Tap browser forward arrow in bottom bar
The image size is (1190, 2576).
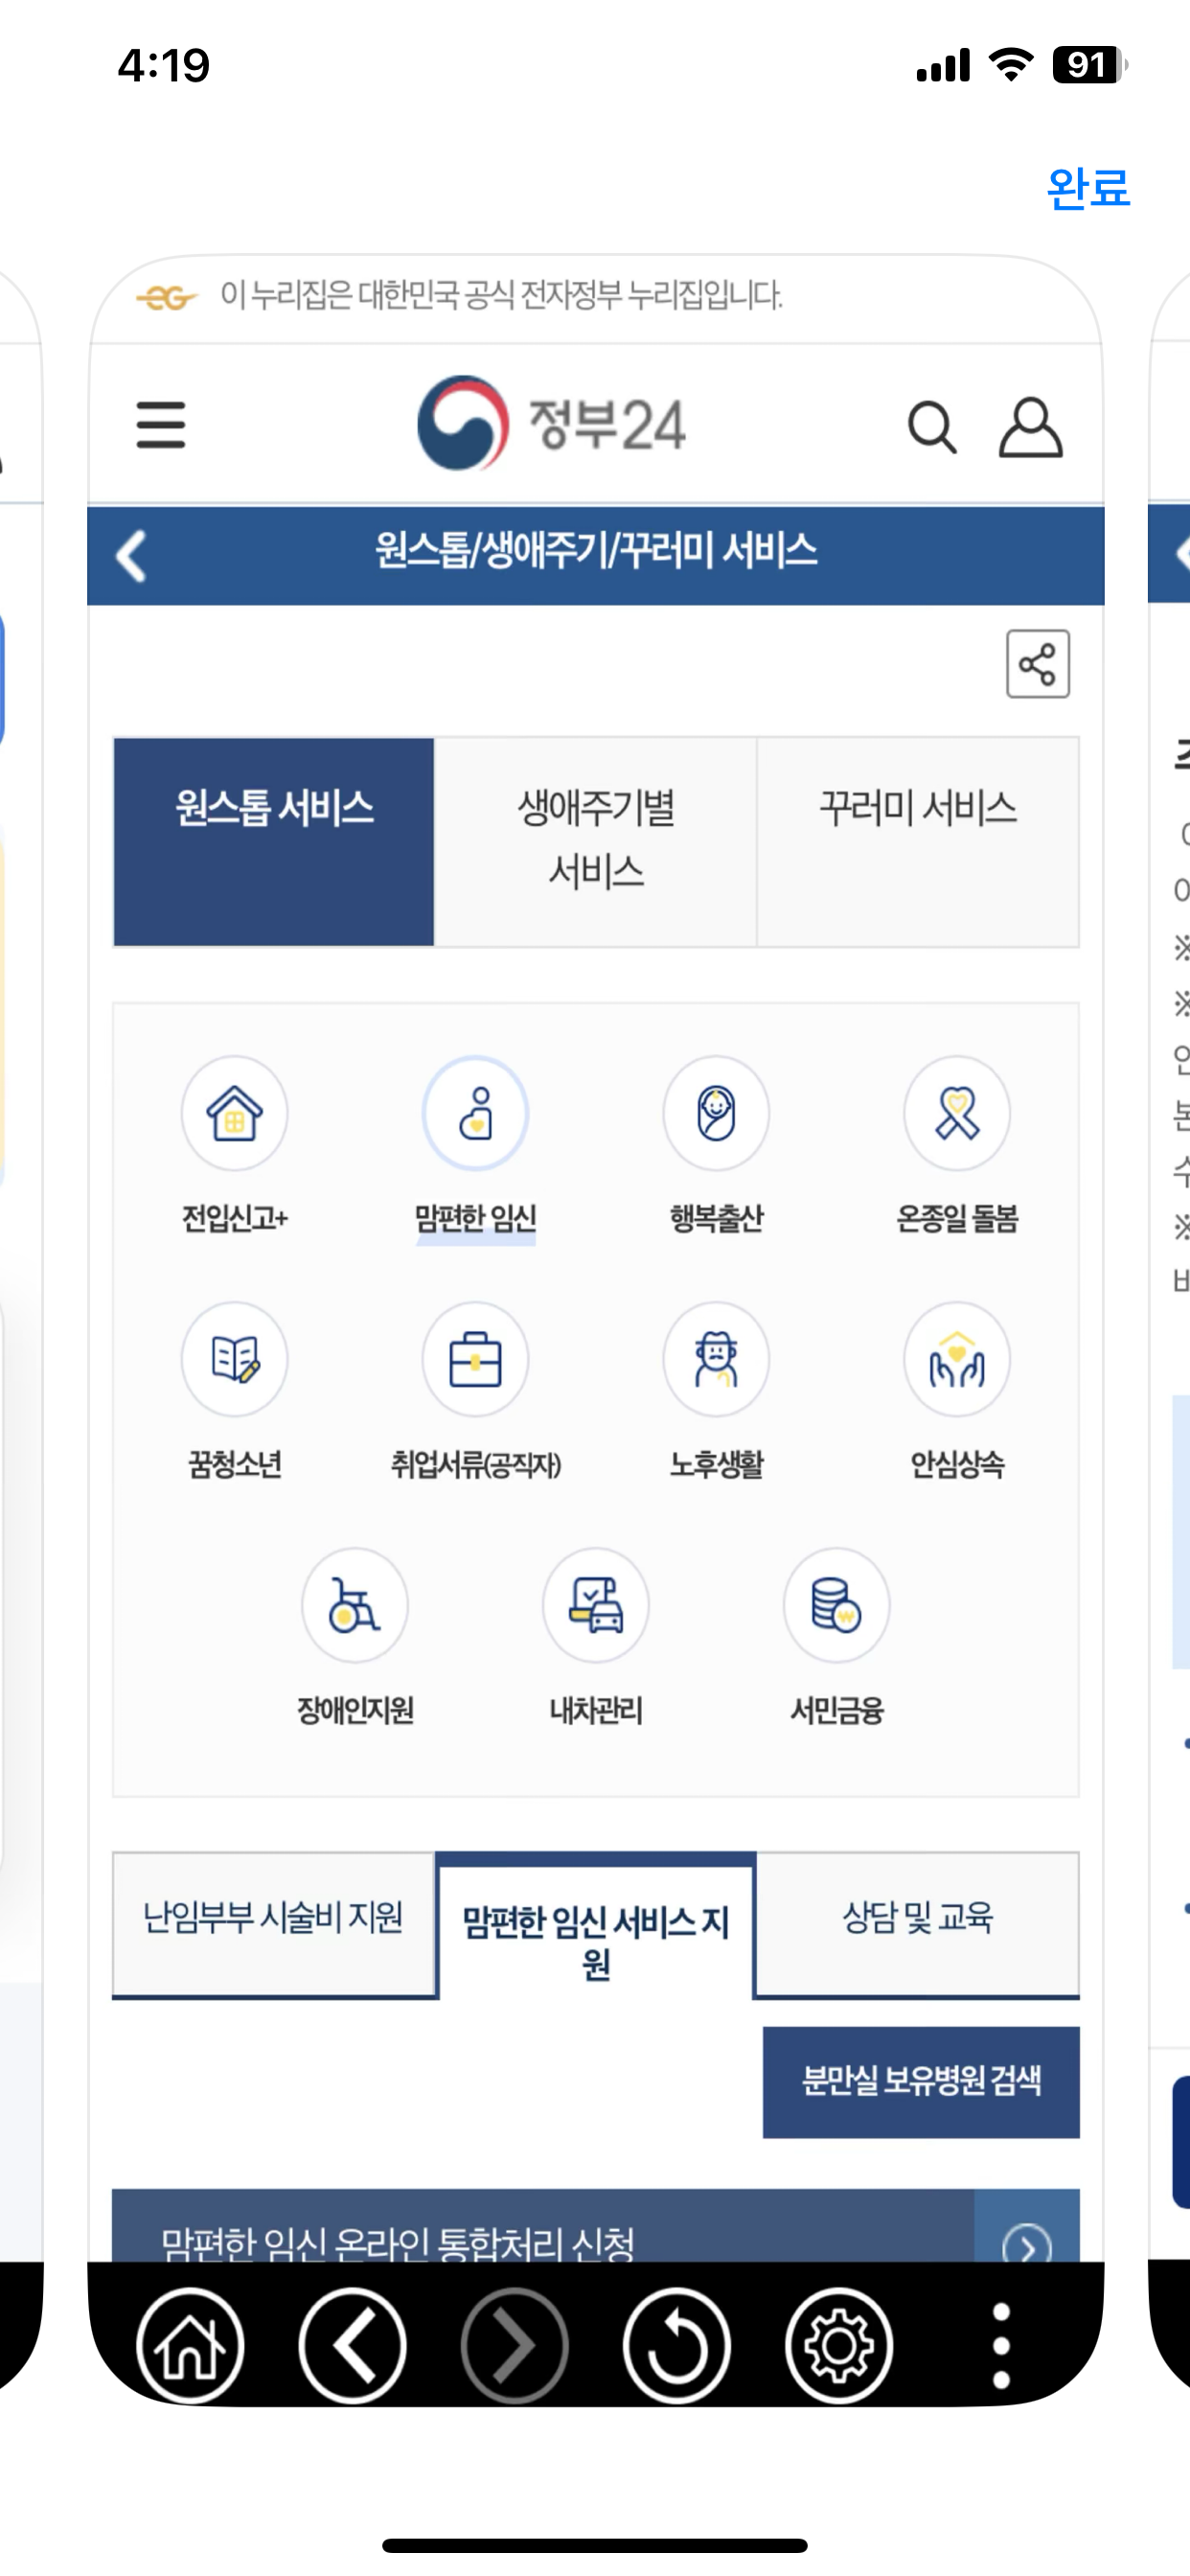click(x=514, y=2345)
